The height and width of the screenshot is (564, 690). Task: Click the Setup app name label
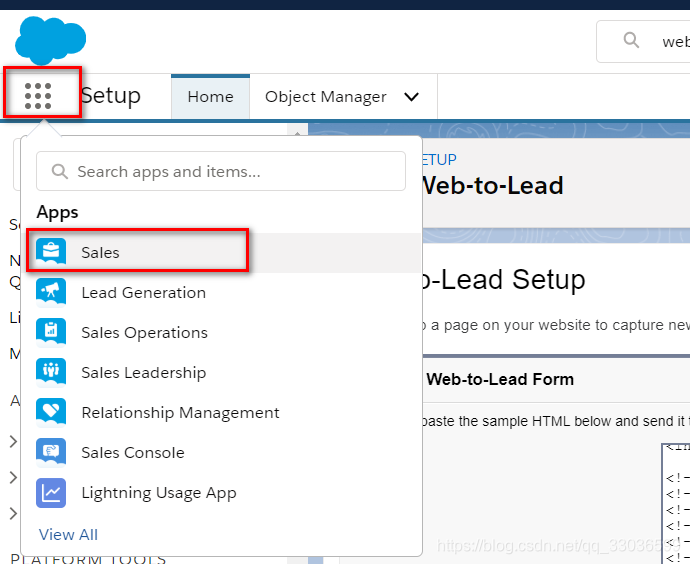coord(111,95)
